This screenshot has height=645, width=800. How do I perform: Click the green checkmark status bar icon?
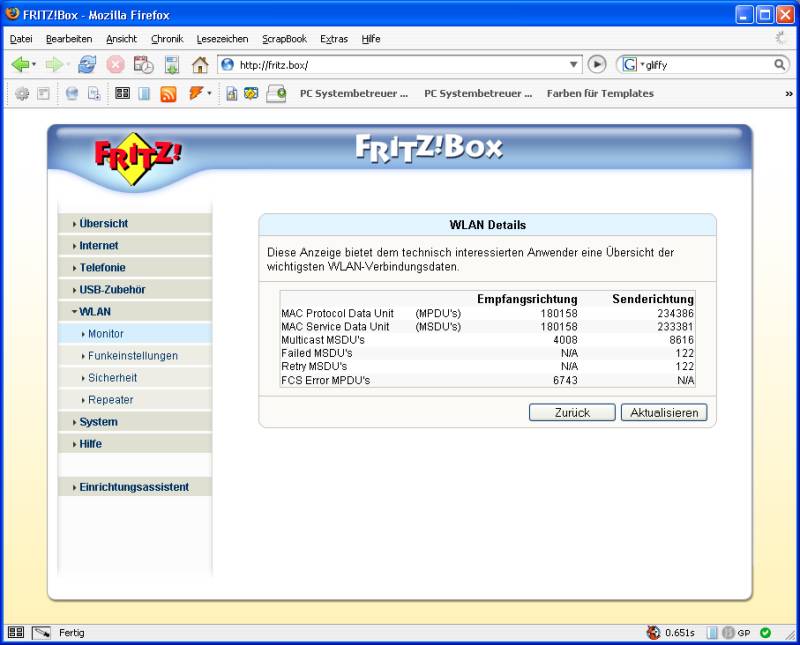coord(765,633)
